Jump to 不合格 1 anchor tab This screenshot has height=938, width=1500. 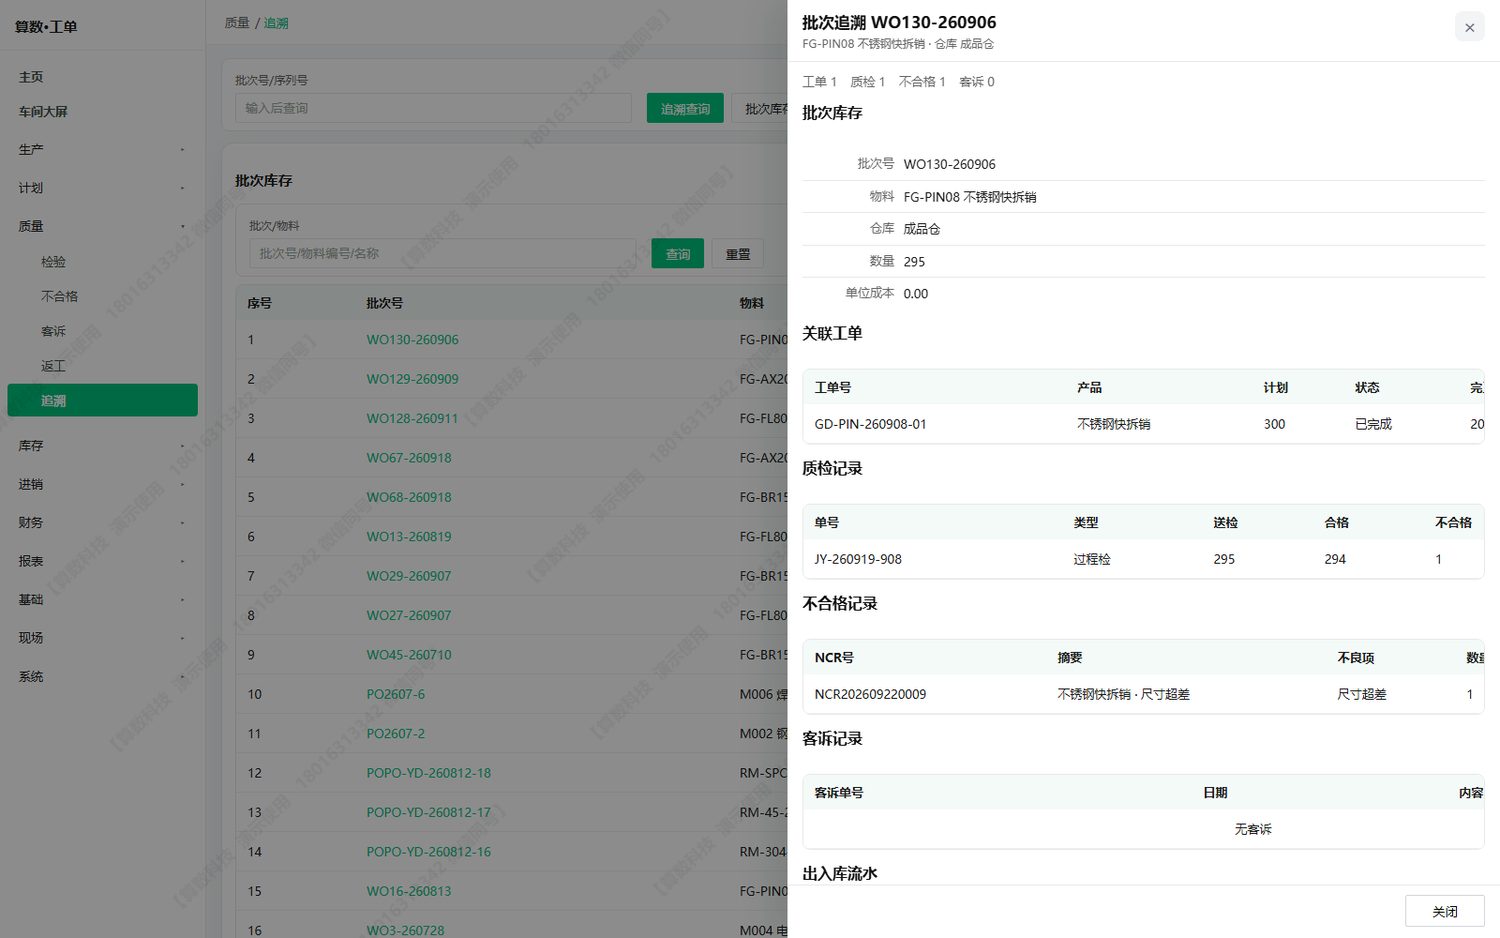point(922,82)
